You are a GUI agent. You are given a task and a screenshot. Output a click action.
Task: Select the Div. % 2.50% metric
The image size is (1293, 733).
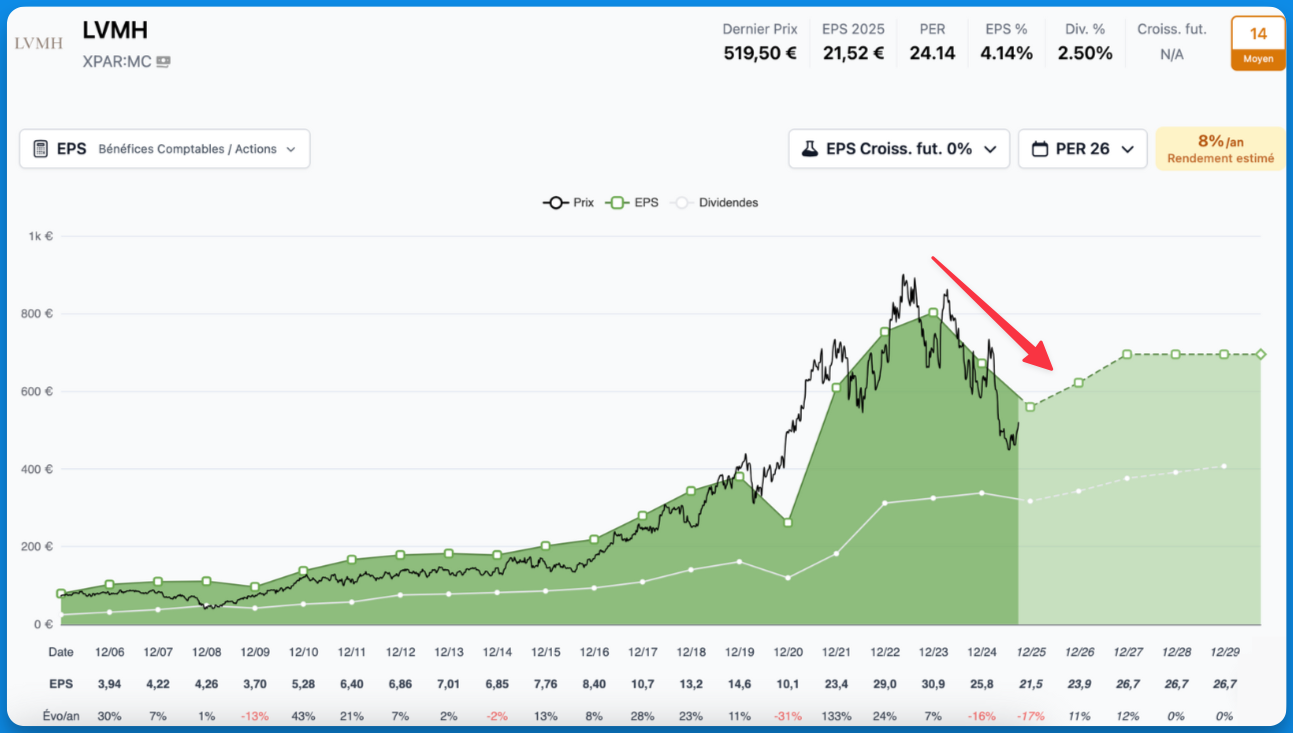[1085, 53]
